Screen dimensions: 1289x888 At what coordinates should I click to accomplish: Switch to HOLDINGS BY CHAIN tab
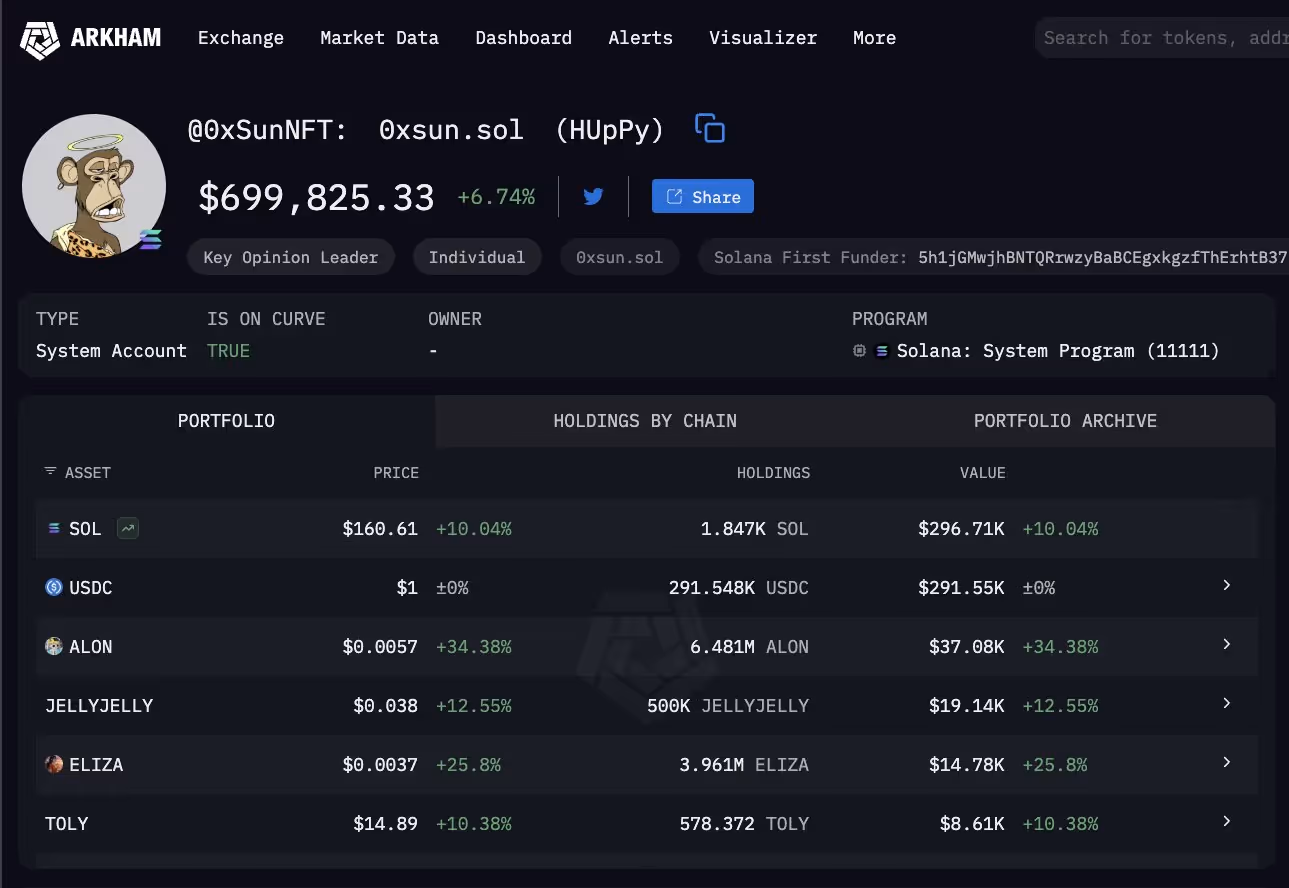click(x=645, y=421)
